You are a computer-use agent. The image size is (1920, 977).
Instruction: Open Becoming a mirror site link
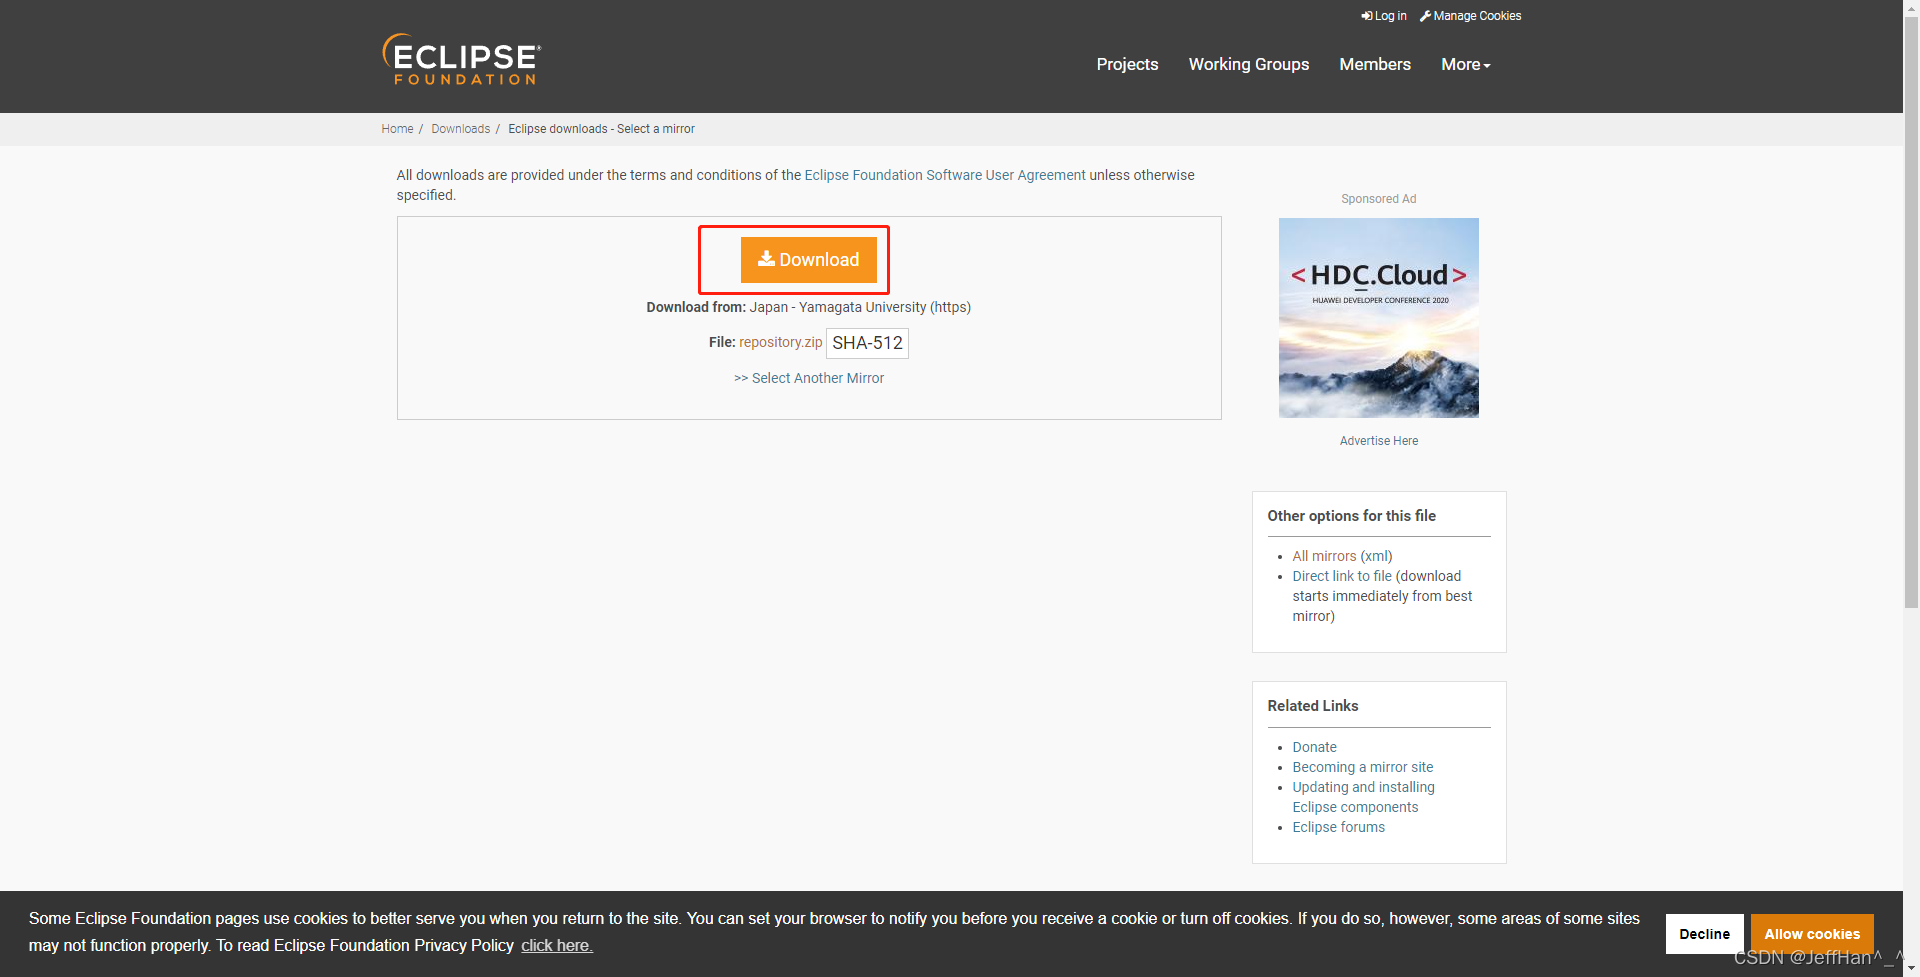1363,767
